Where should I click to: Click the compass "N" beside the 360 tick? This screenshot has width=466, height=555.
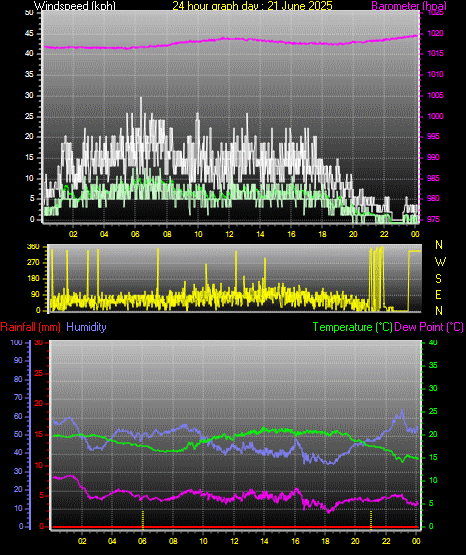point(439,245)
